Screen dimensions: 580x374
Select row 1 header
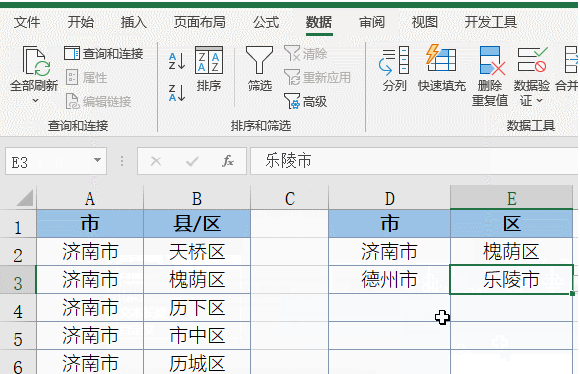tap(18, 224)
